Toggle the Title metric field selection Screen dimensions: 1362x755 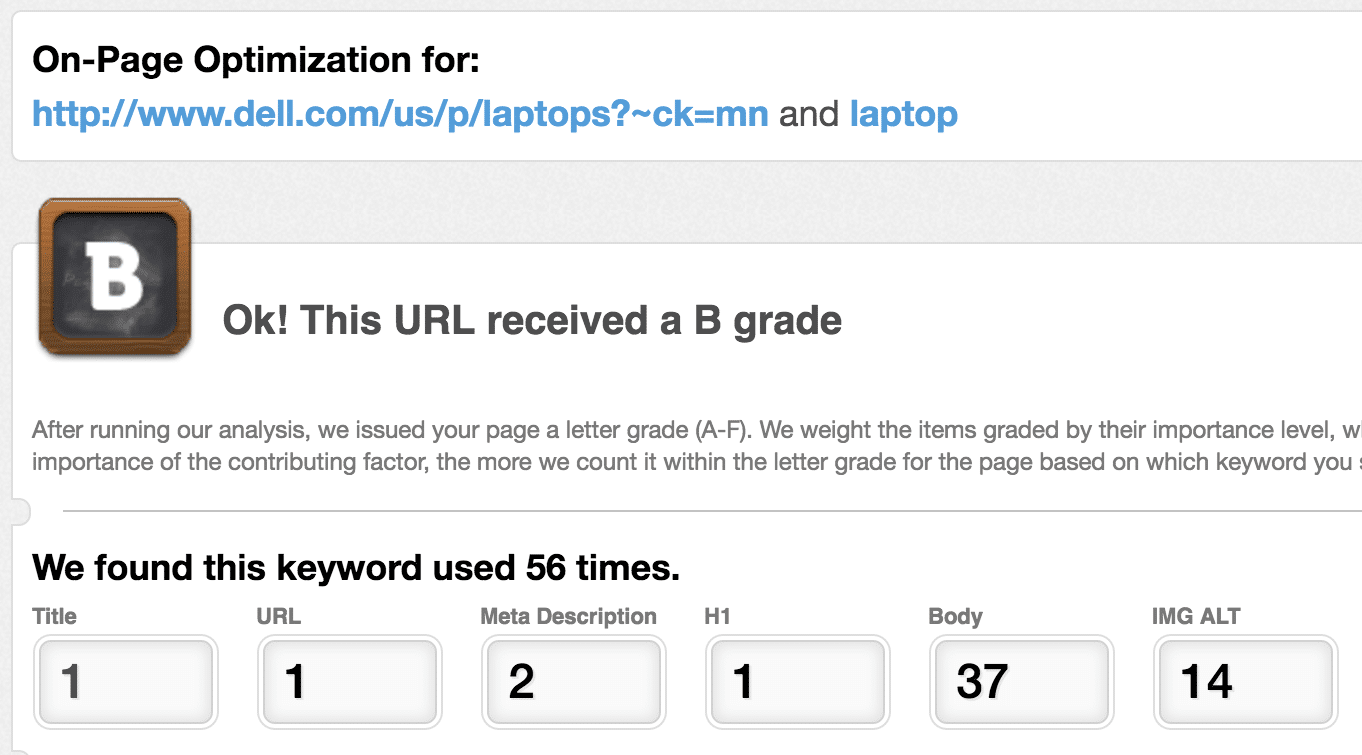(x=124, y=681)
